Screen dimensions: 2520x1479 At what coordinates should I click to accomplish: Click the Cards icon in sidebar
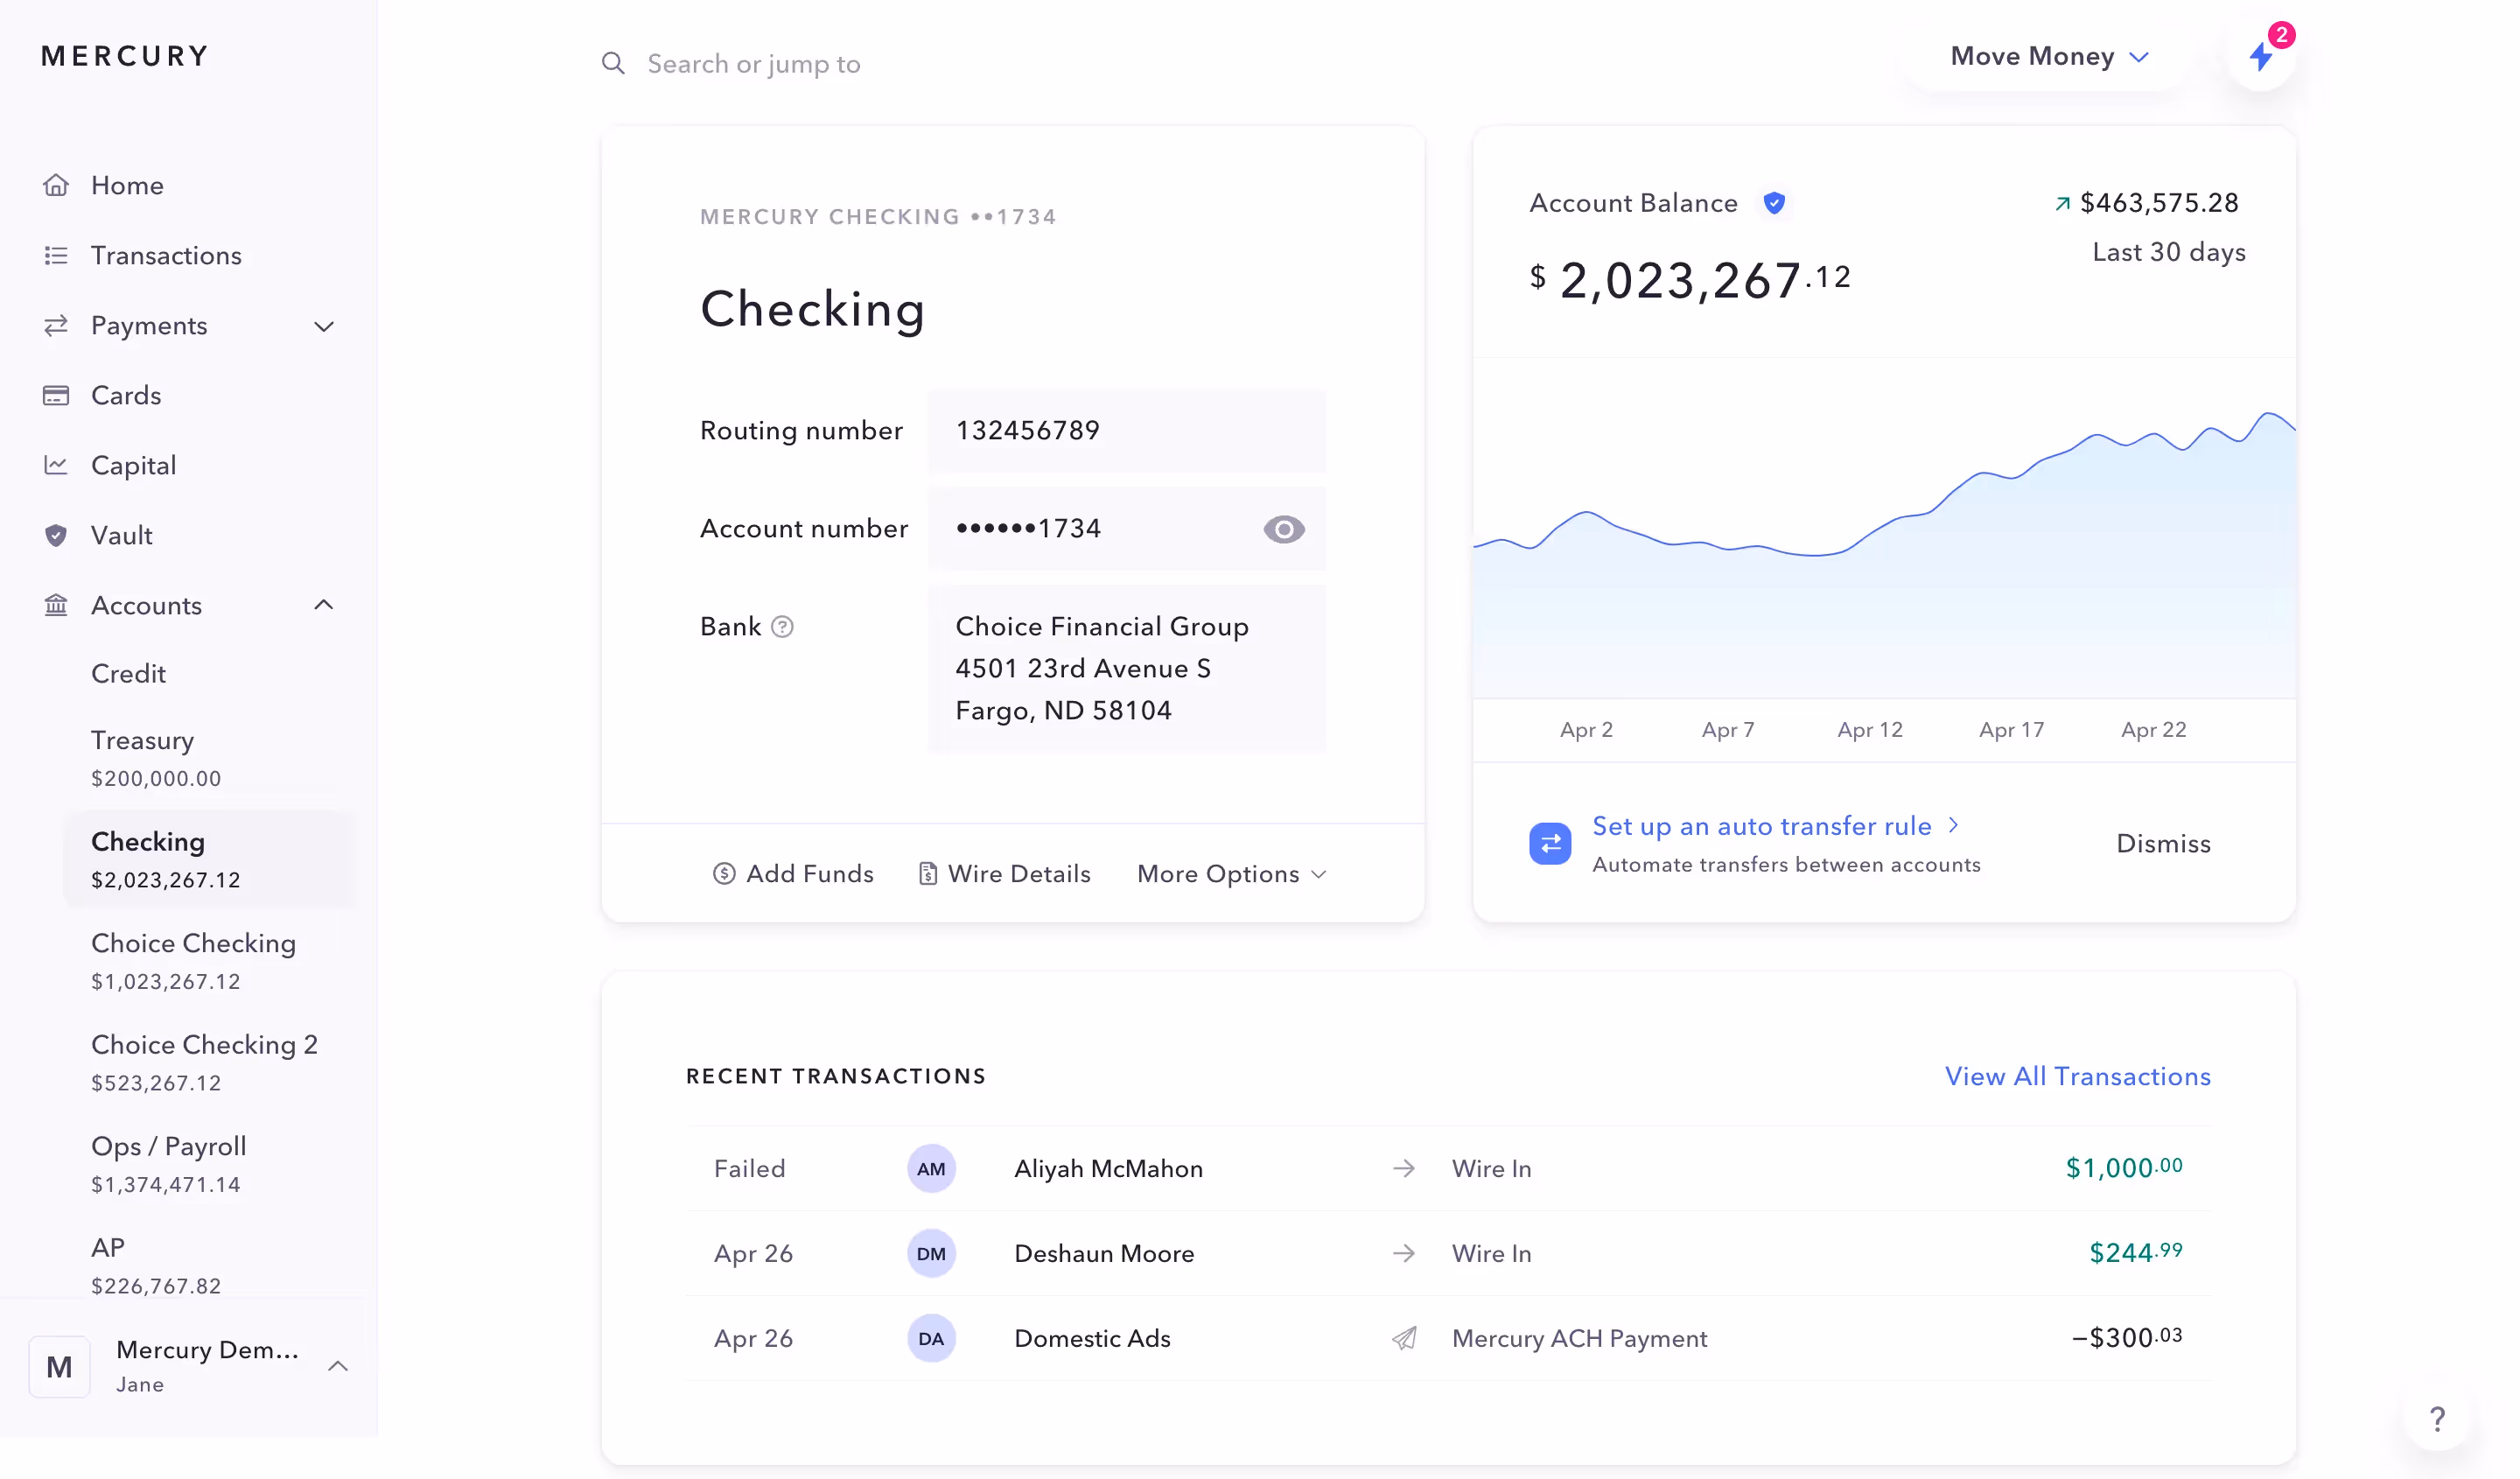pyautogui.click(x=56, y=396)
